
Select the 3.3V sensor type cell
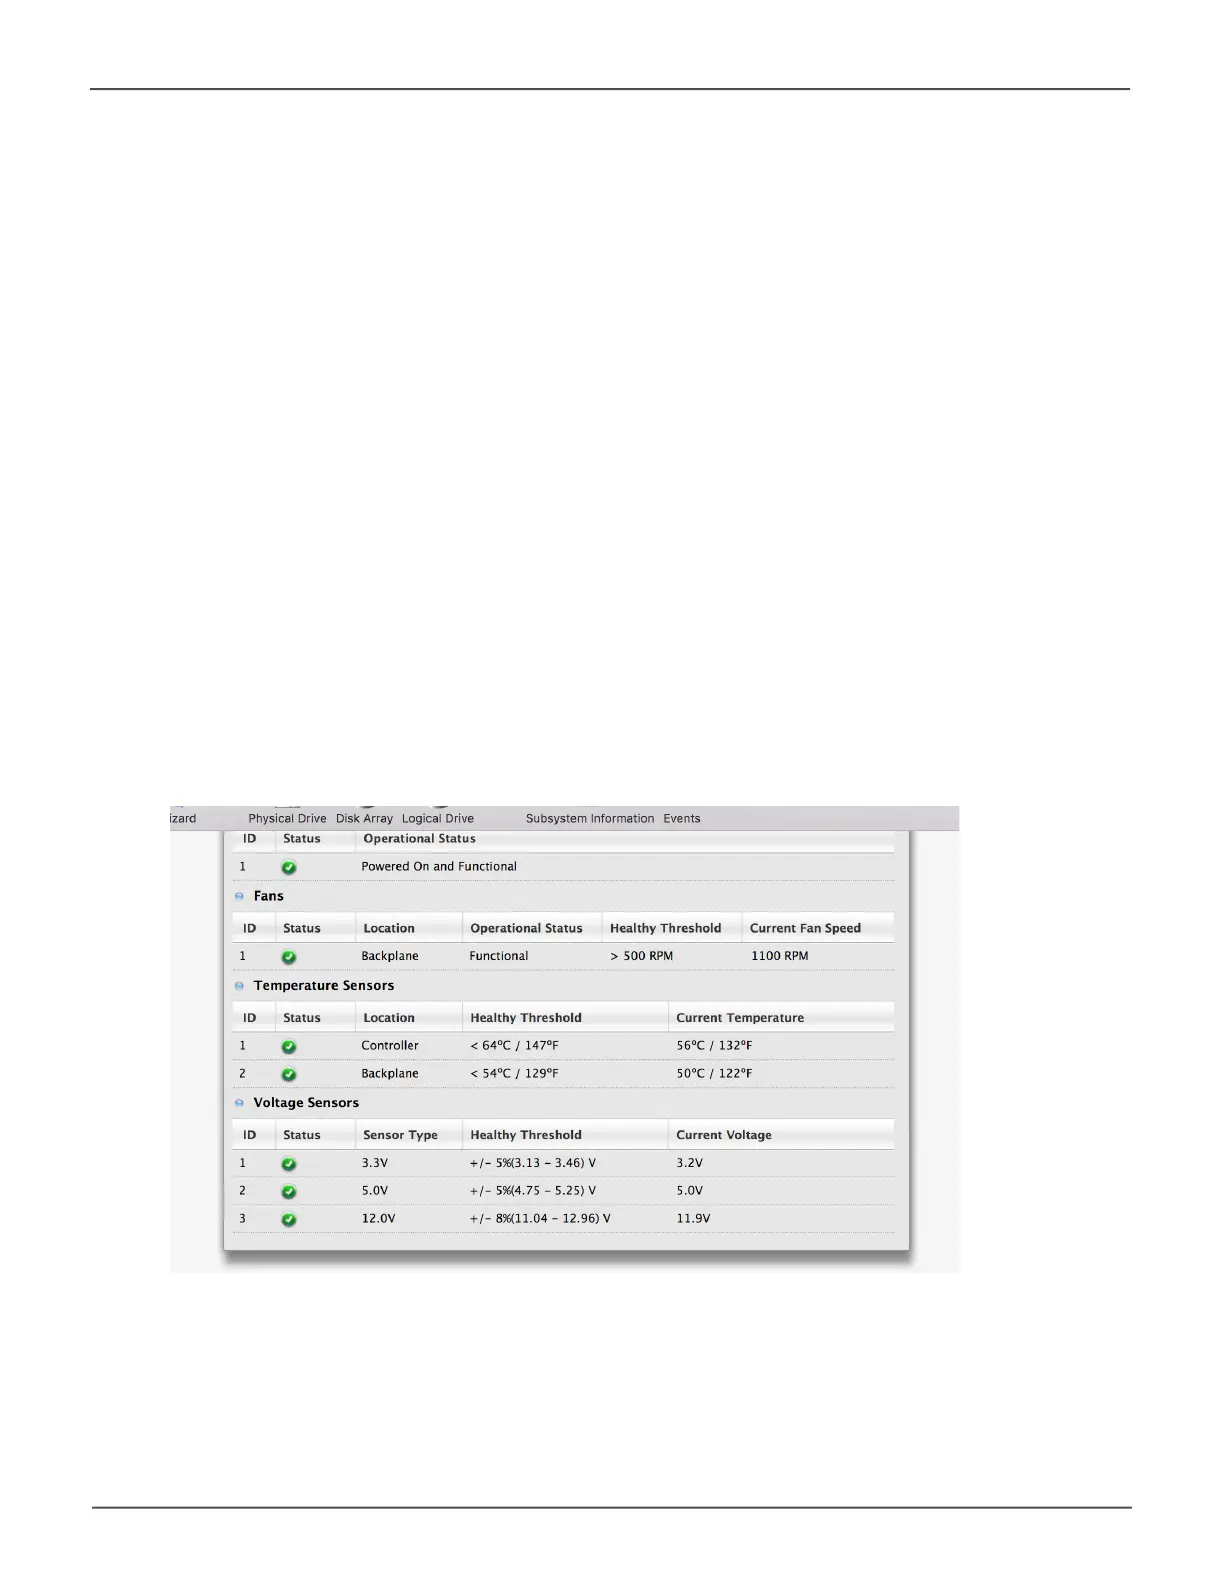pyautogui.click(x=375, y=1163)
